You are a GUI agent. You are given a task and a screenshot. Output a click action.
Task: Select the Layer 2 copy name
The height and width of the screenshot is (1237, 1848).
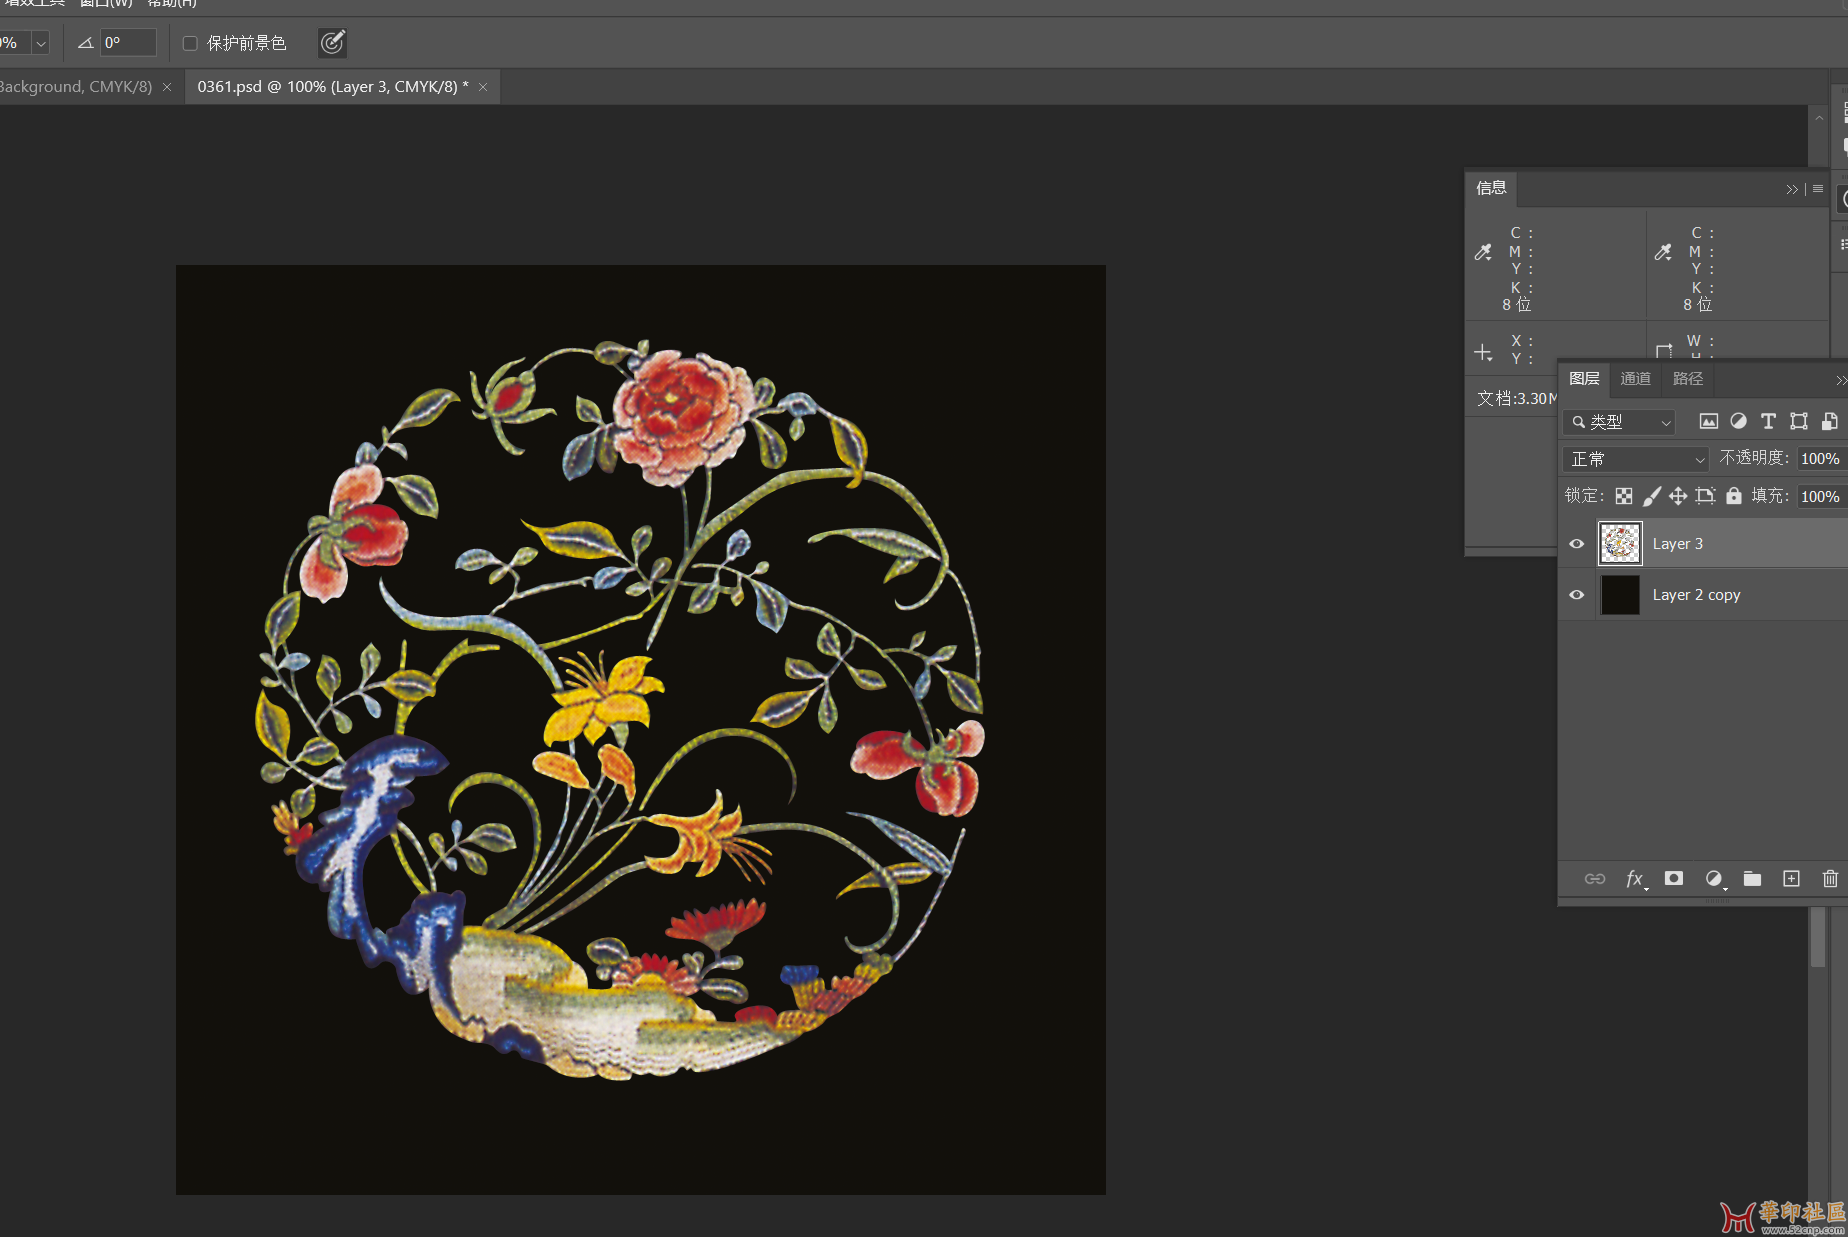[x=1696, y=595]
